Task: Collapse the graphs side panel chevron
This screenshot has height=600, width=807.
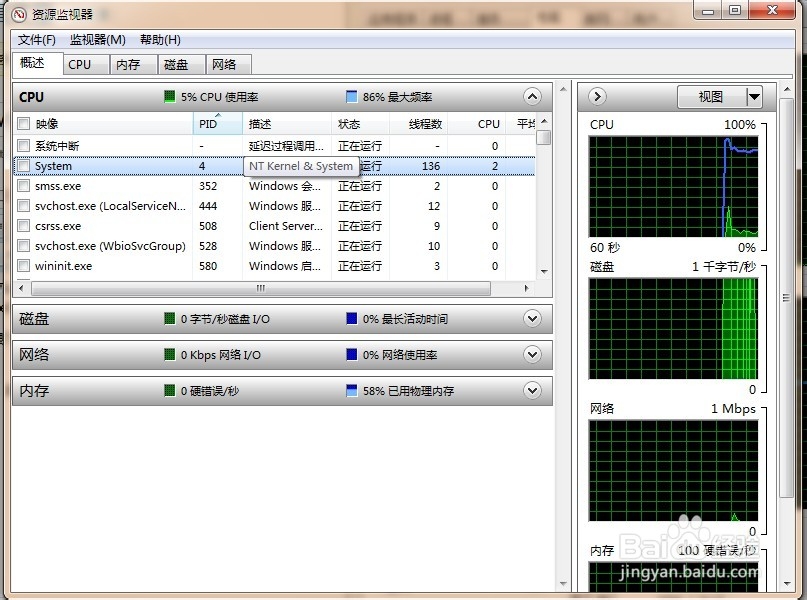Action: tap(596, 96)
